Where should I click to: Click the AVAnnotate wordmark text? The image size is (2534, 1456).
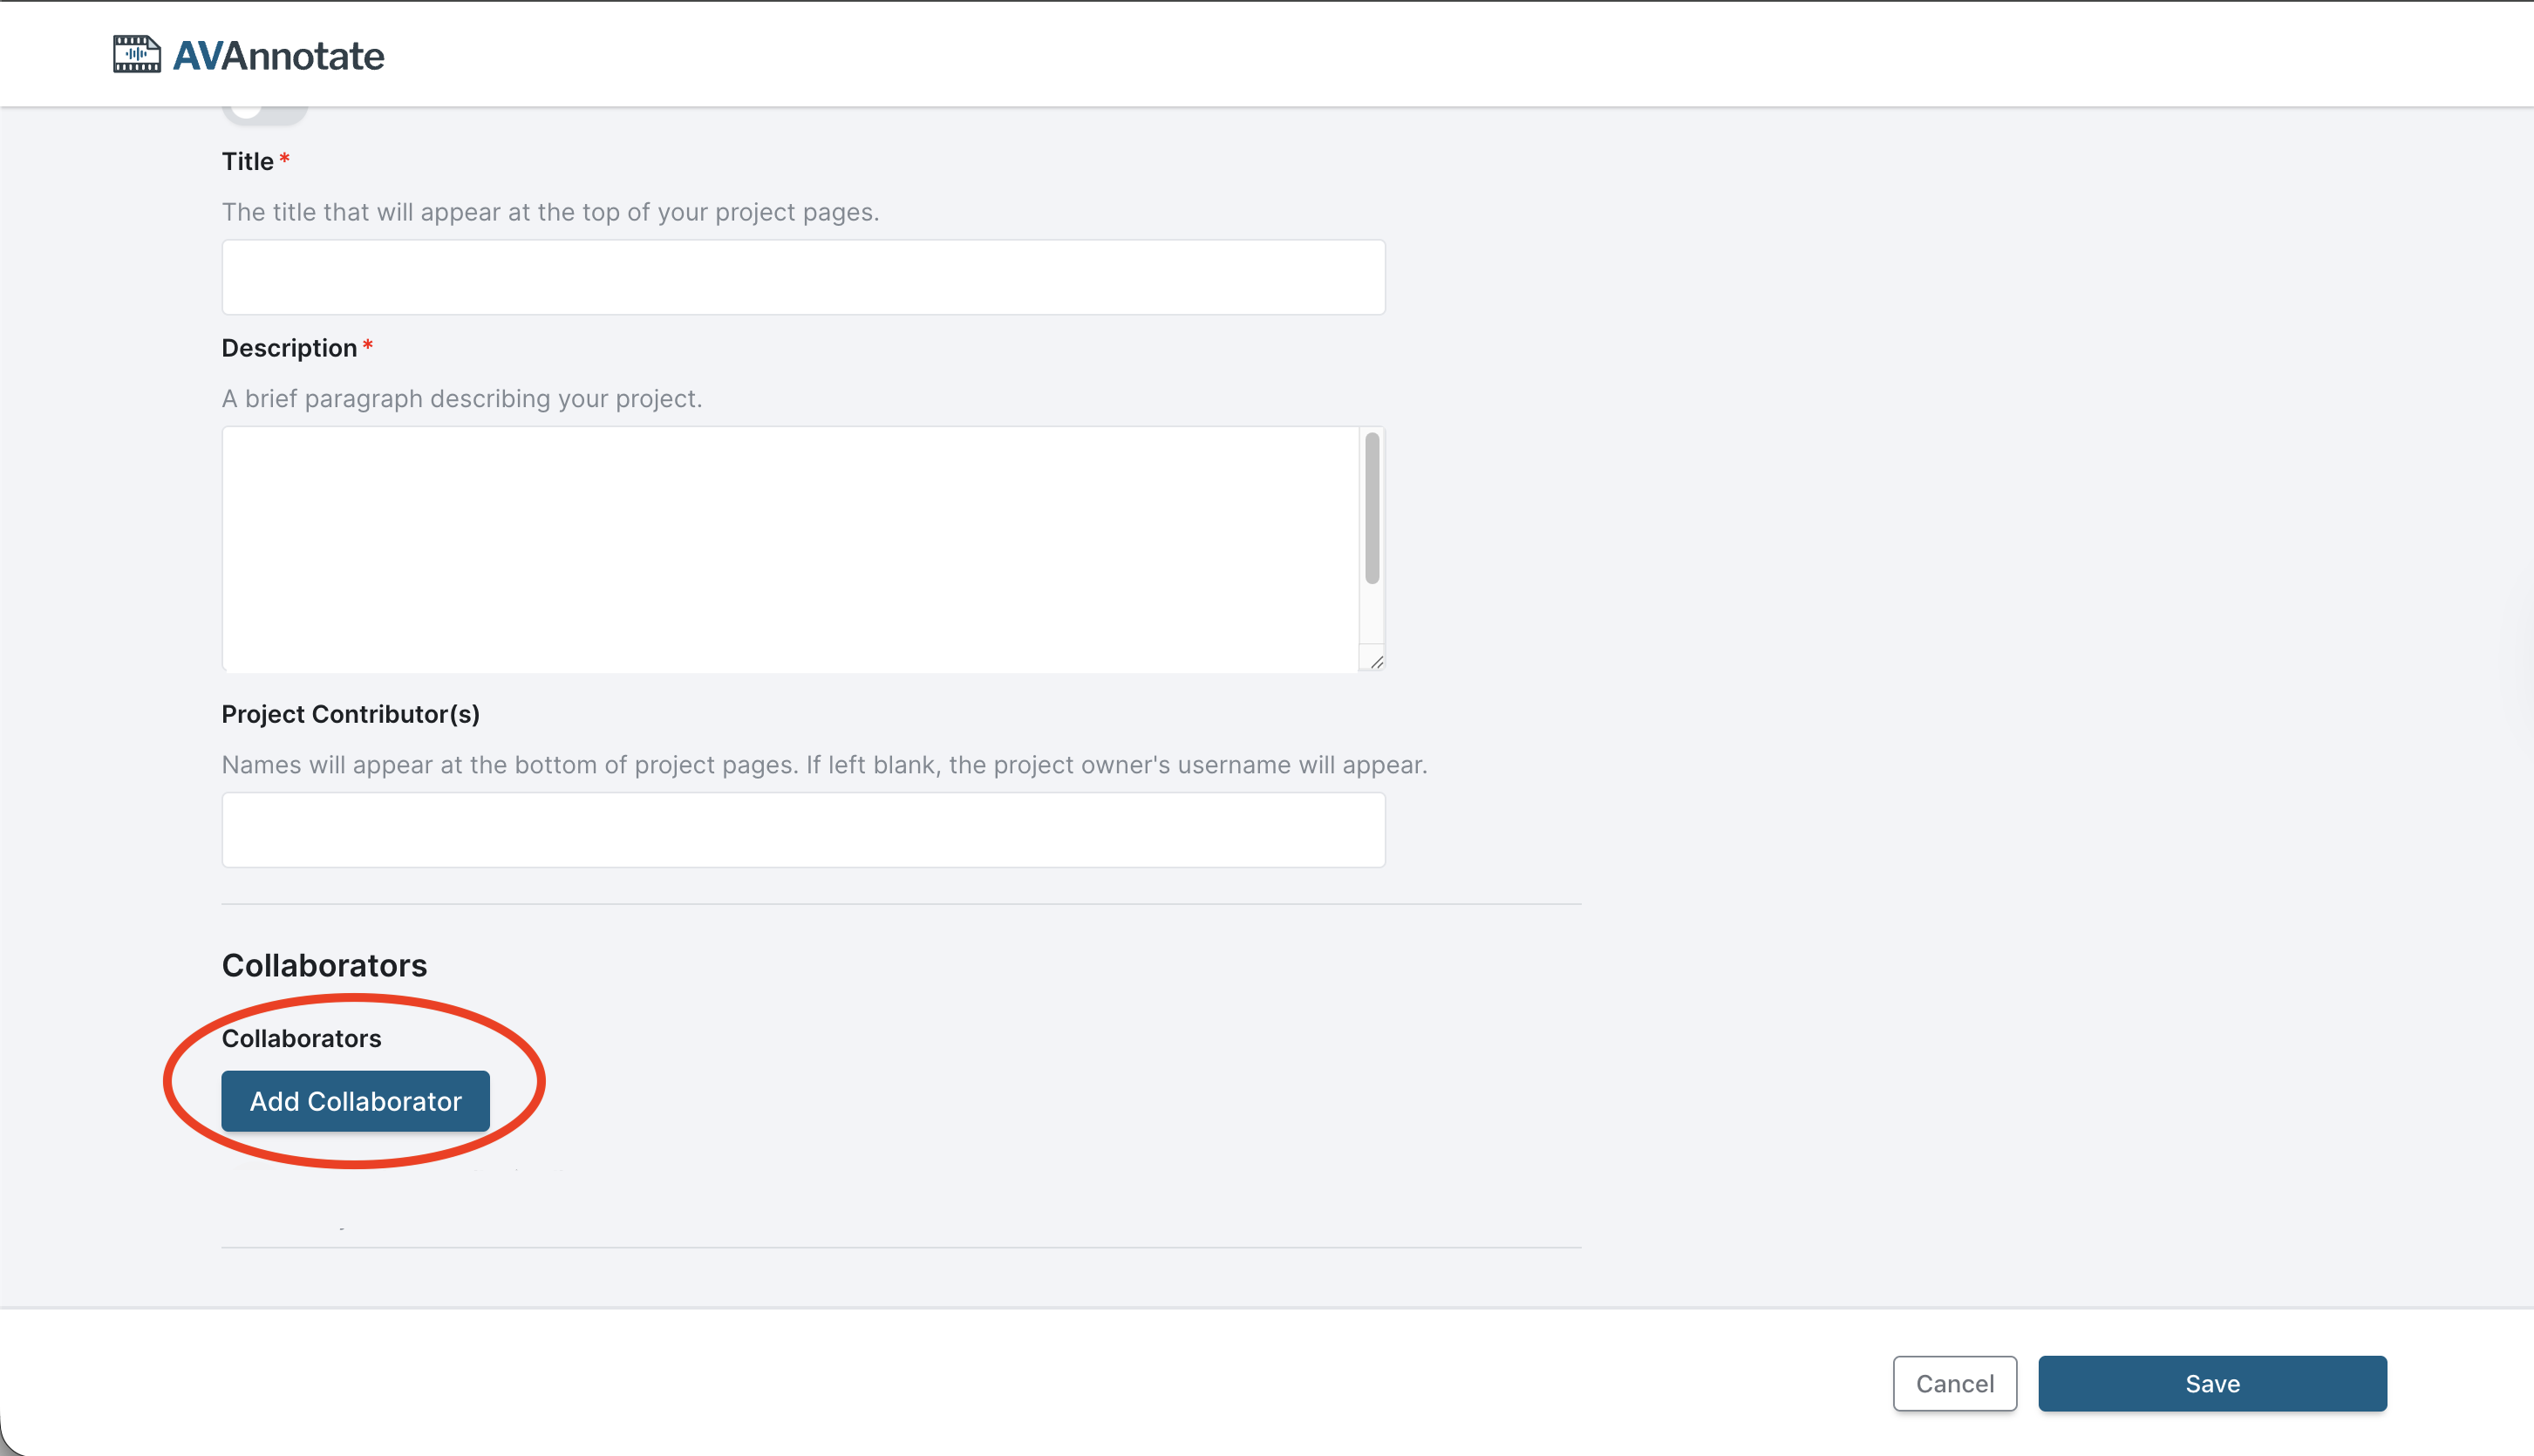[x=278, y=56]
